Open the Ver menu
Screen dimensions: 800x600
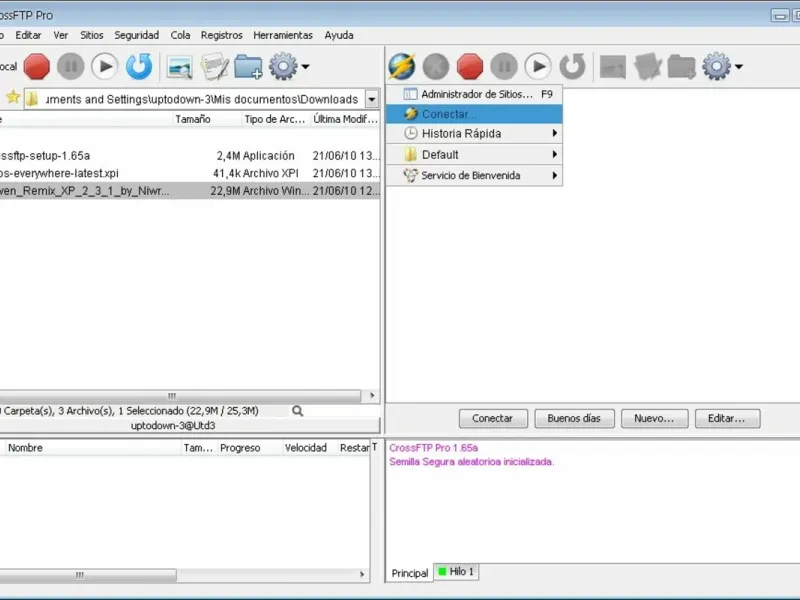click(x=61, y=35)
